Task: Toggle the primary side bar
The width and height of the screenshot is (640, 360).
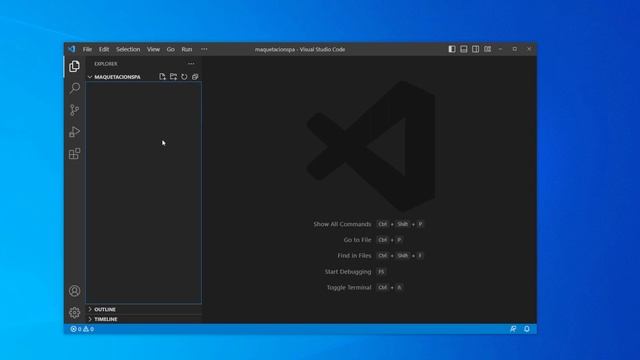Action: (452, 49)
